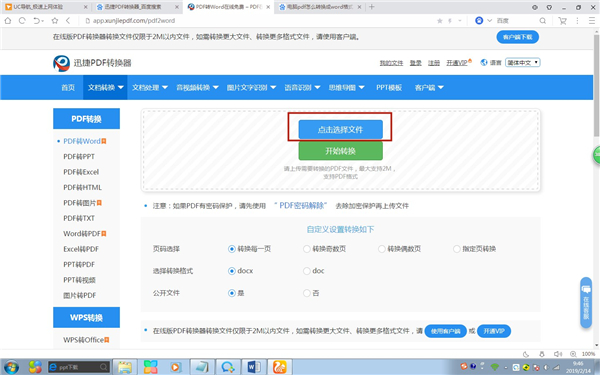600x375 pixels.
Task: Expand the 图片文字识别 nav dropdown
Action: [x=251, y=88]
